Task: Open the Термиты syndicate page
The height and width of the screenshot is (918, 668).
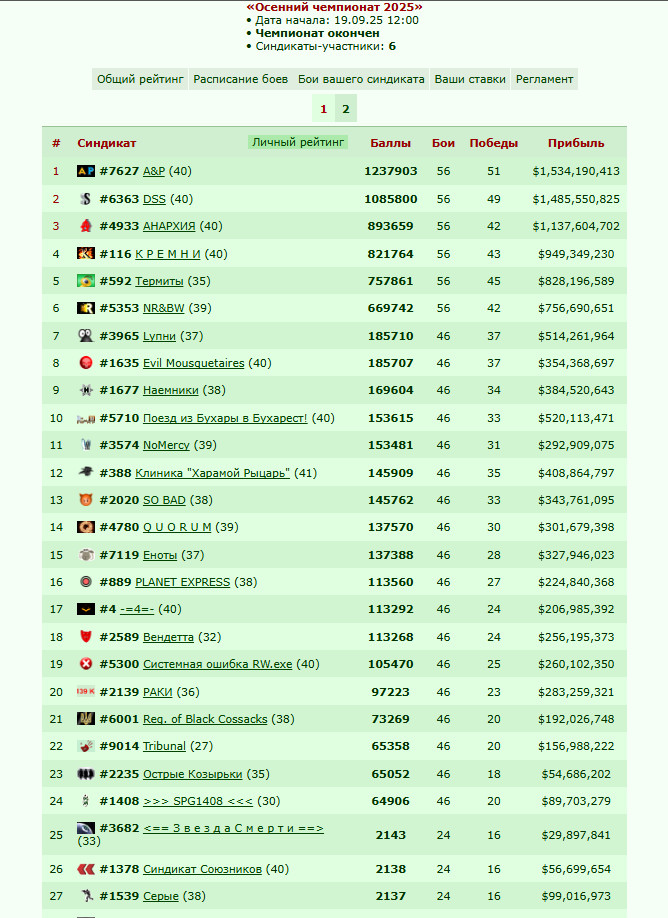Action: coord(159,281)
